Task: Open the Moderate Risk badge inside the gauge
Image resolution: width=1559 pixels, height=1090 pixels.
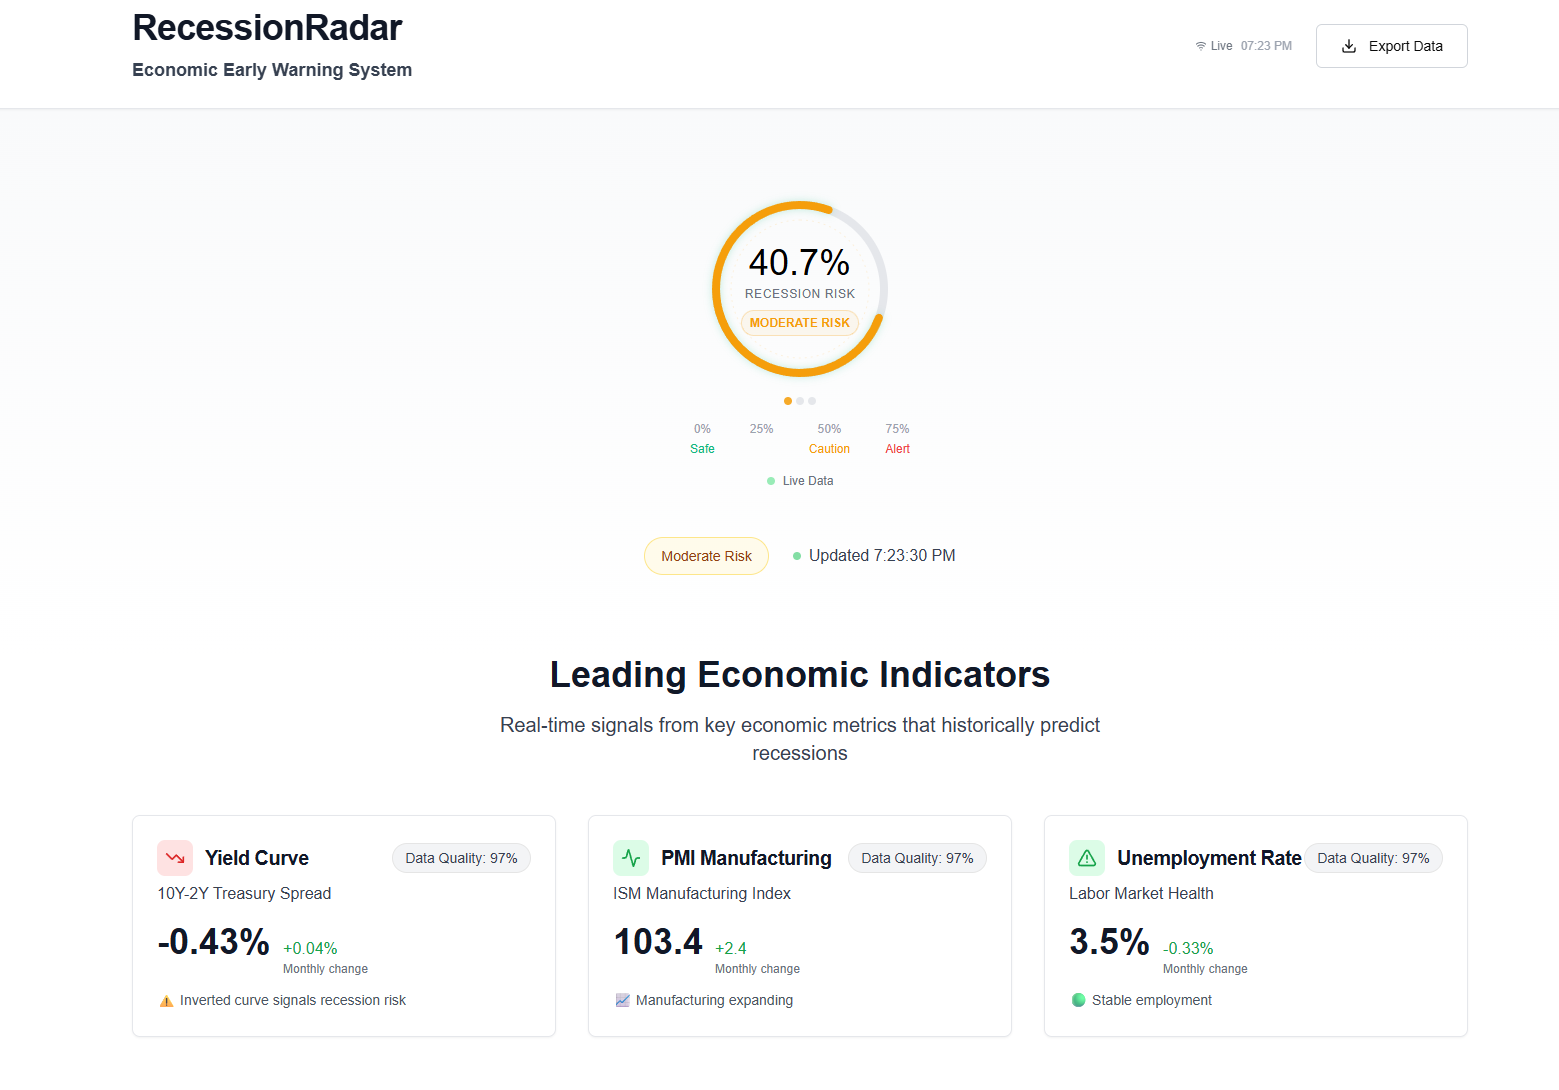Action: click(799, 322)
